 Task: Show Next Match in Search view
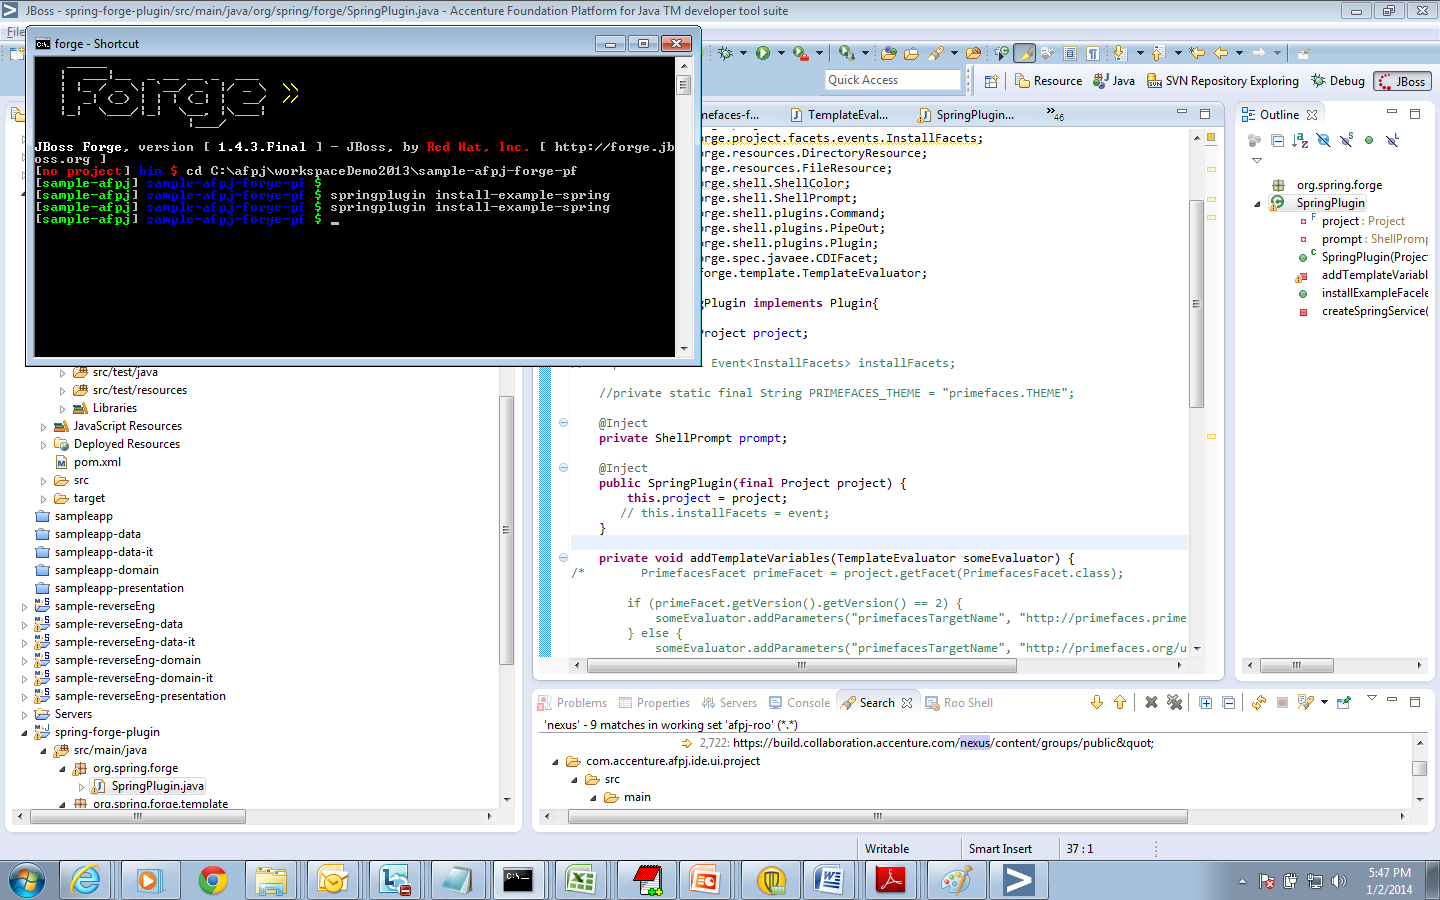(x=1097, y=702)
